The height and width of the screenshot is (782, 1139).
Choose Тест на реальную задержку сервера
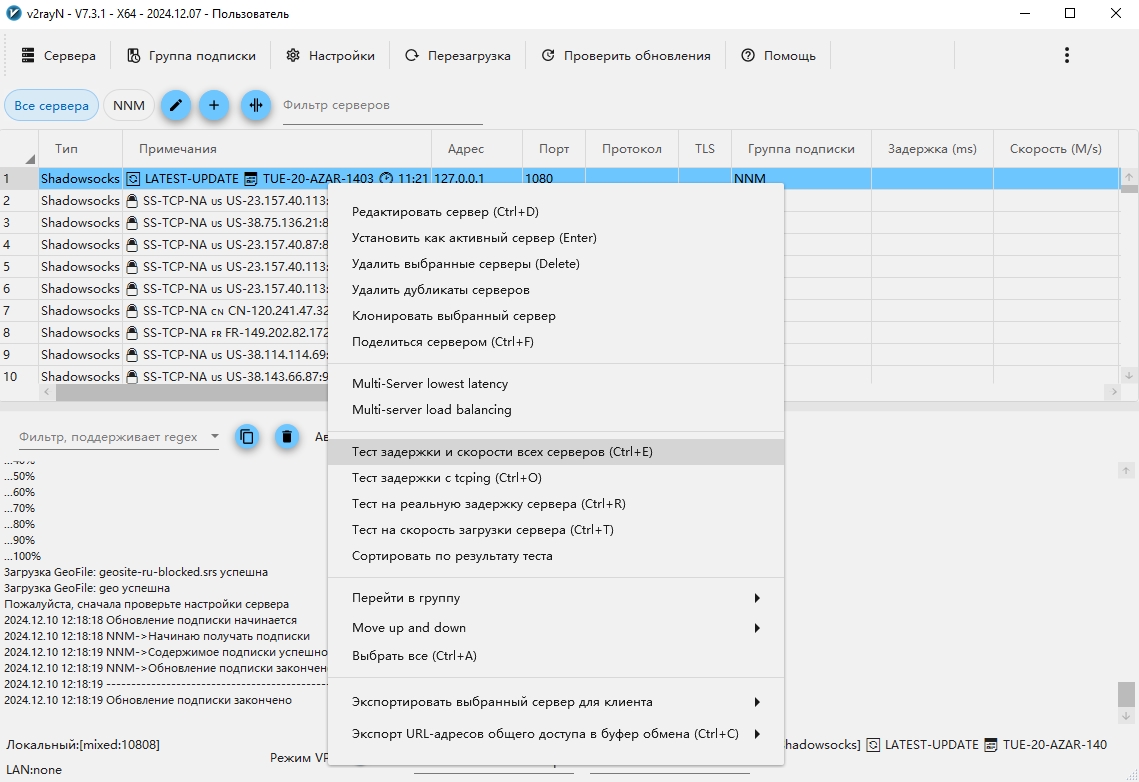[556, 504]
